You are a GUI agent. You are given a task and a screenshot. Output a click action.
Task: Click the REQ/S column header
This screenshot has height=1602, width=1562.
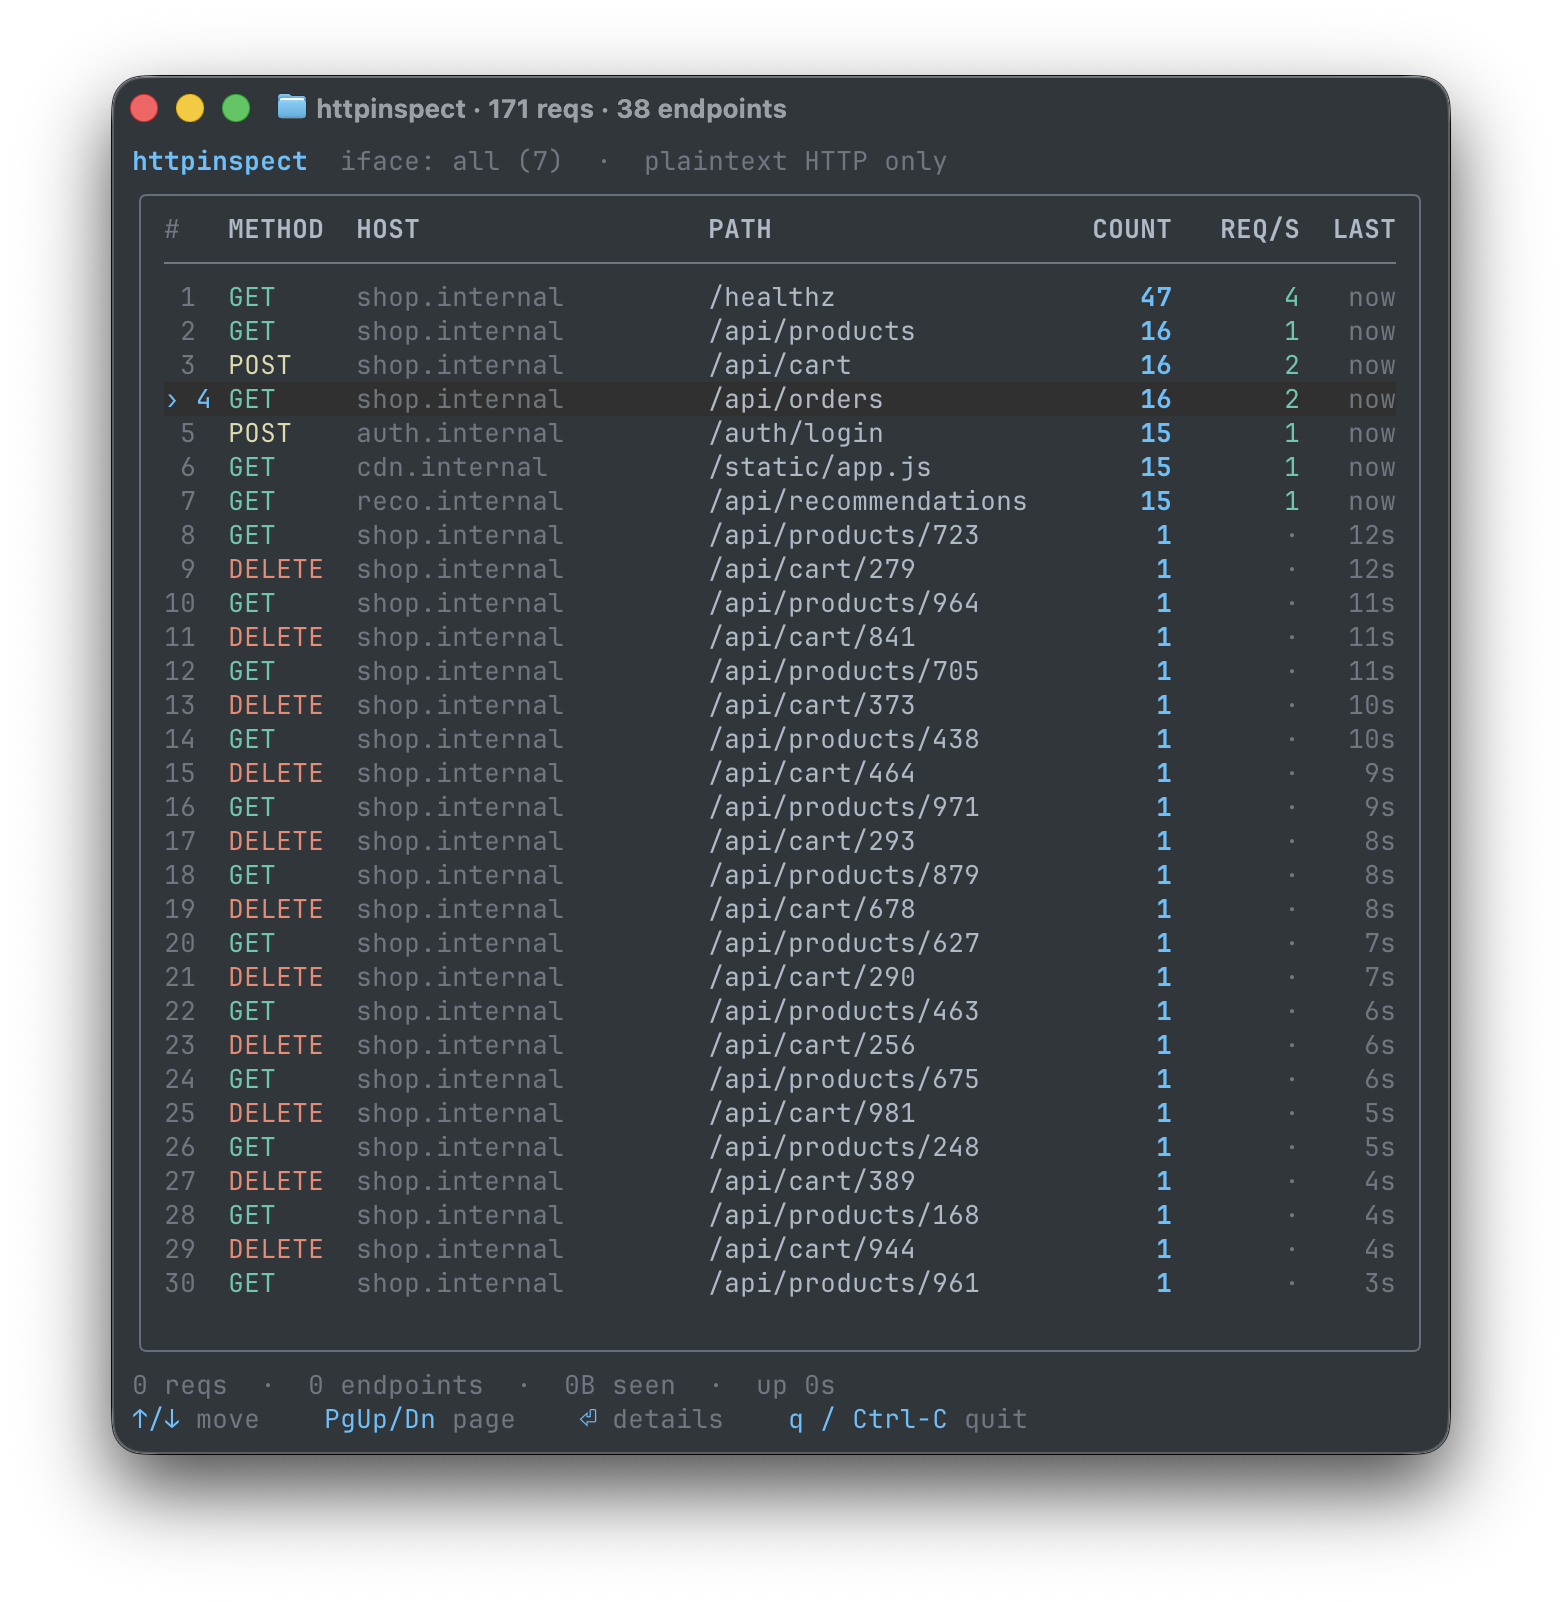(1260, 229)
